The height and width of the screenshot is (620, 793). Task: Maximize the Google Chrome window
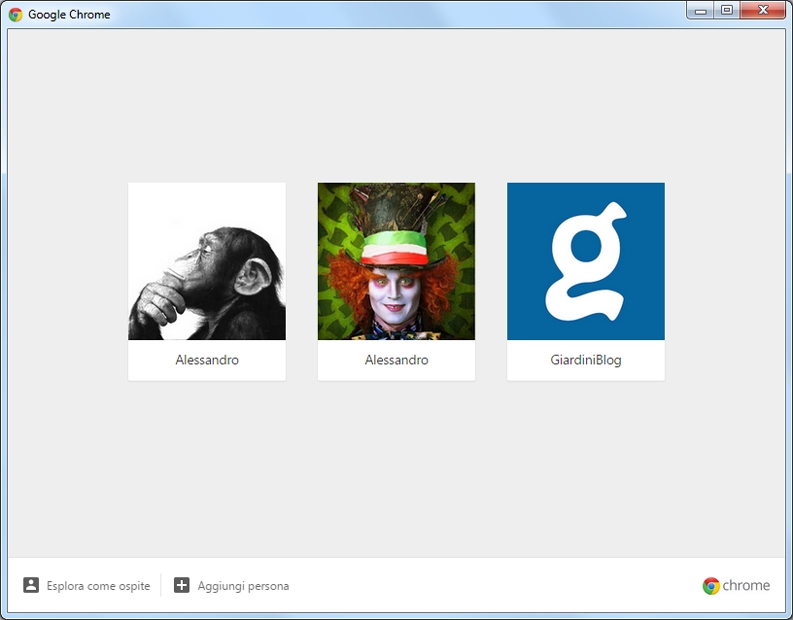coord(727,10)
